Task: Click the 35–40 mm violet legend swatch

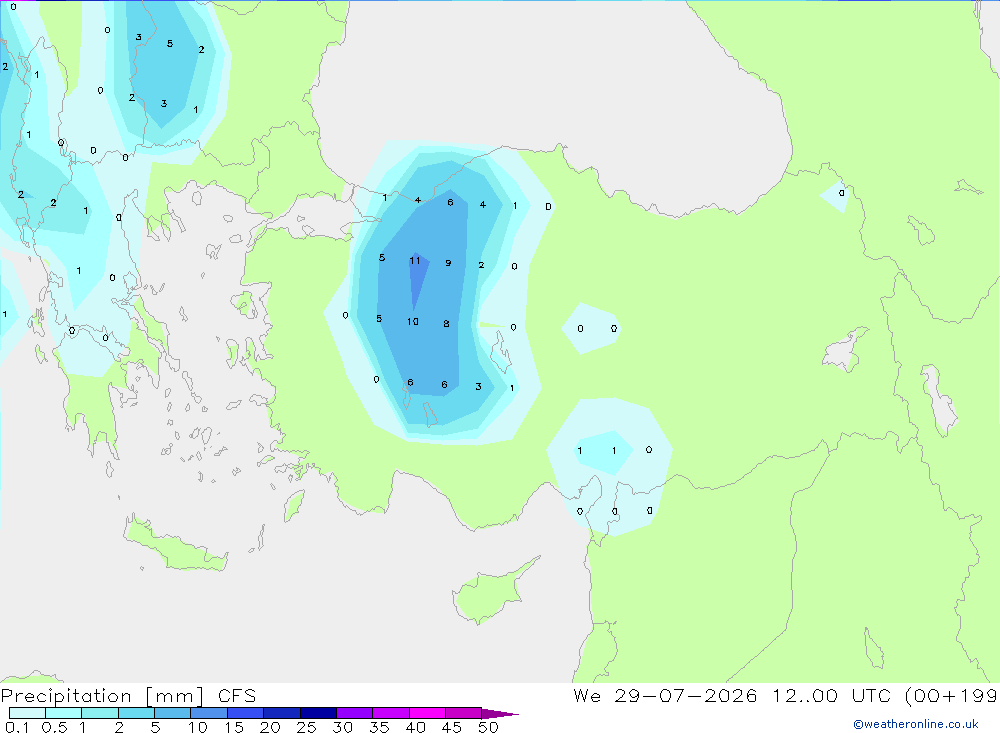Action: pyautogui.click(x=390, y=713)
